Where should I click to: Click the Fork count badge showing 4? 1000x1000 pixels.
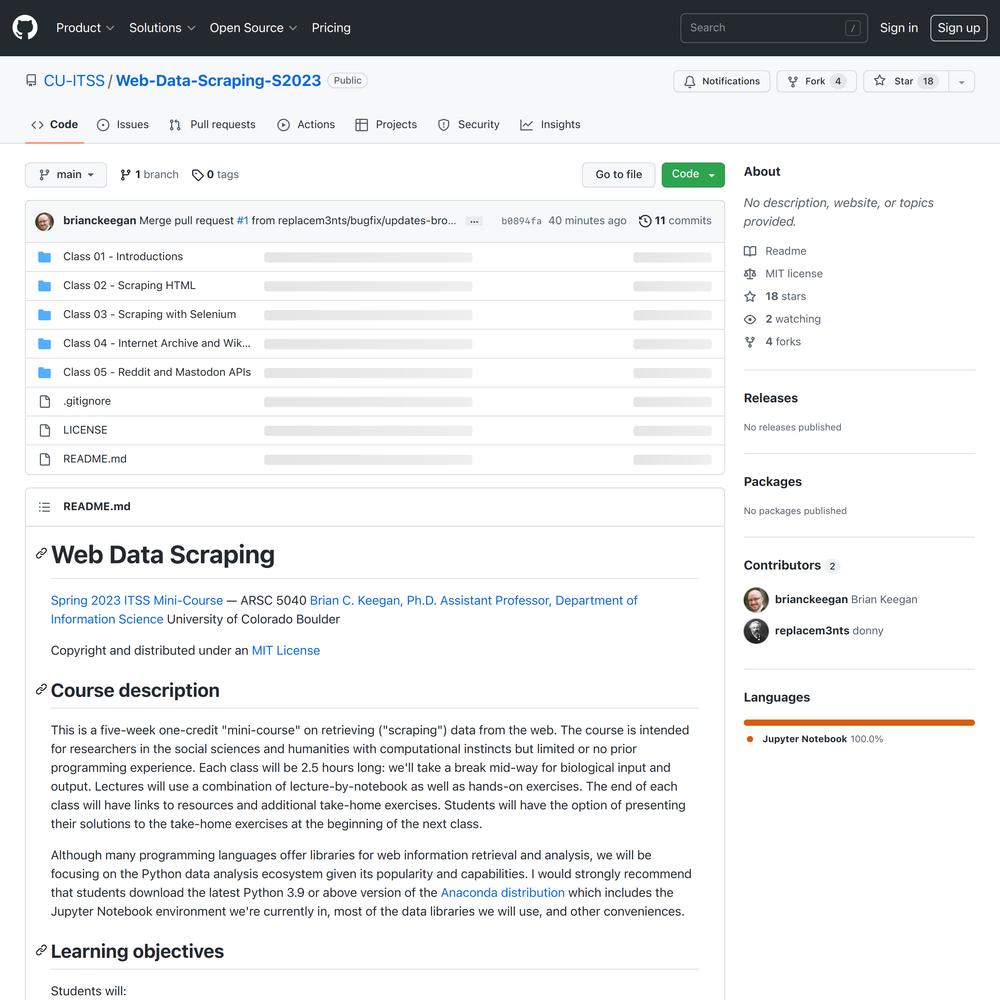point(838,81)
